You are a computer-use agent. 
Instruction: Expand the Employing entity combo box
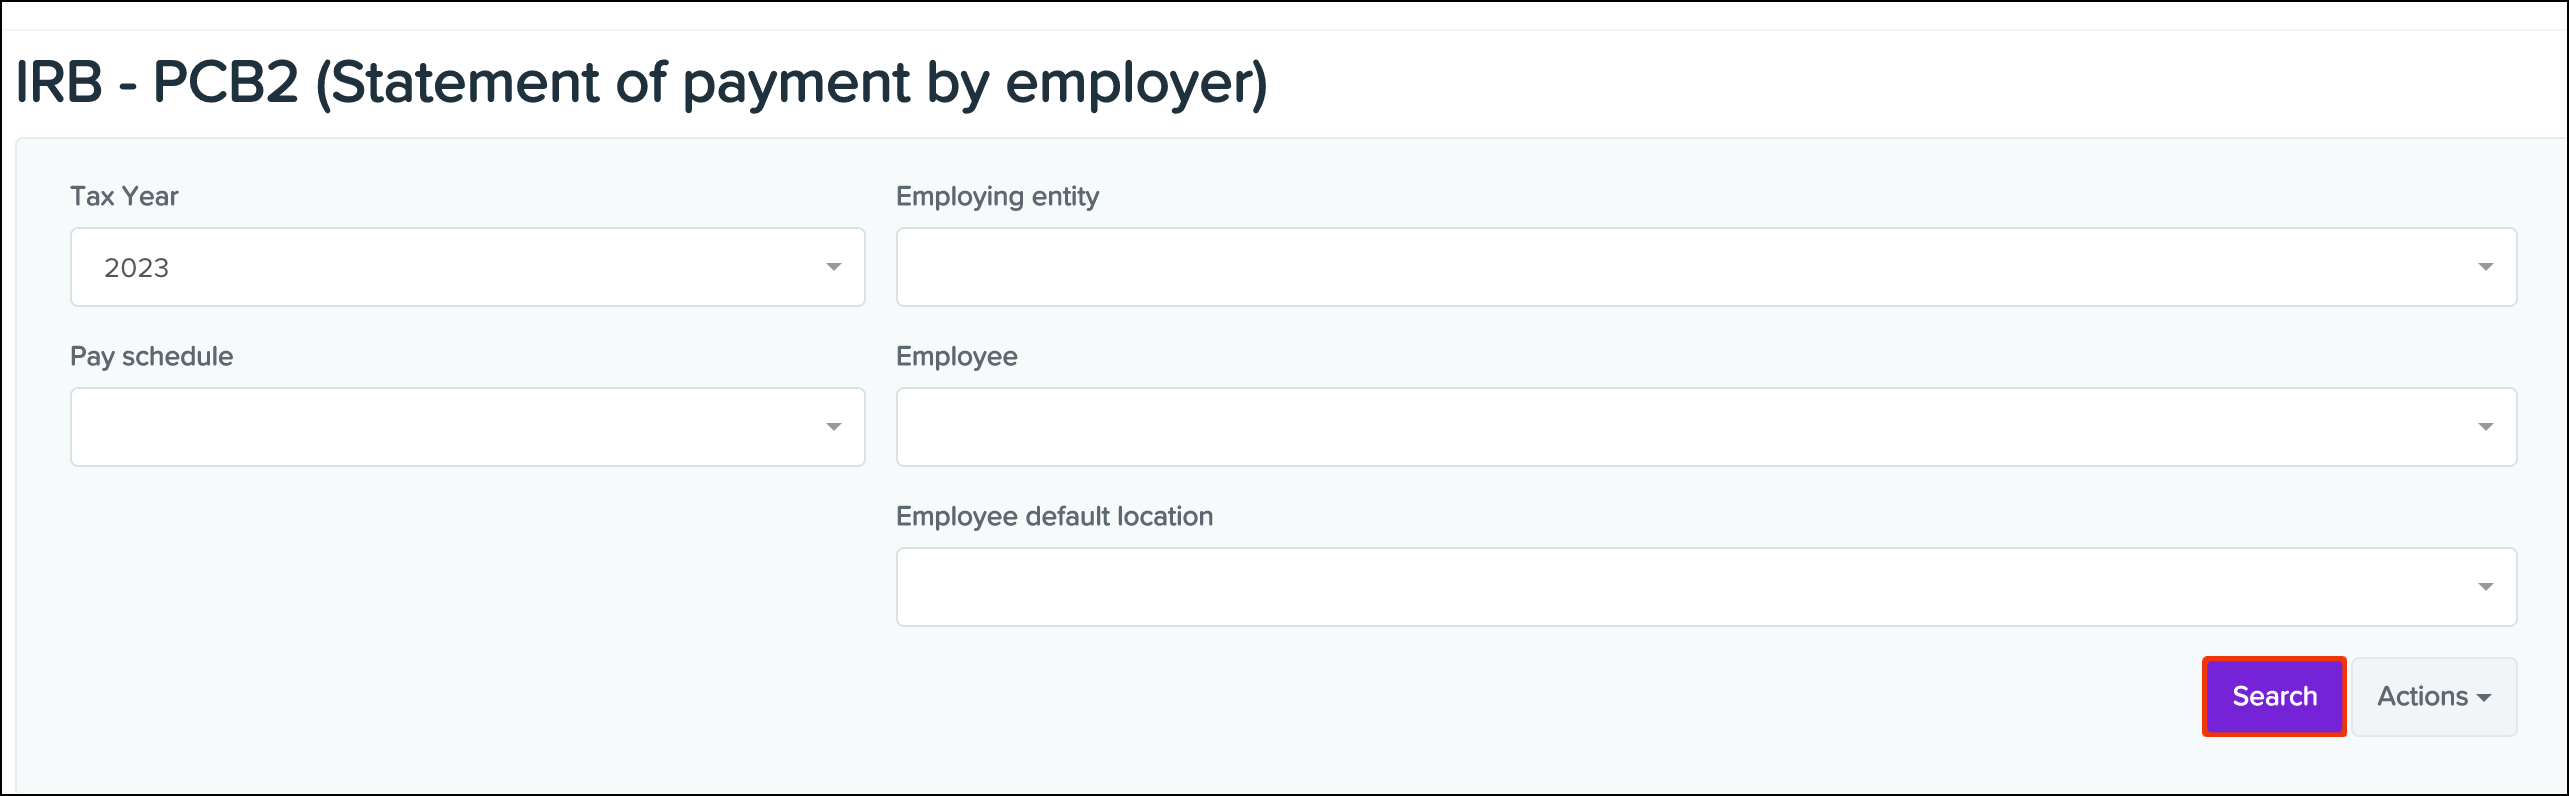(x=1705, y=267)
